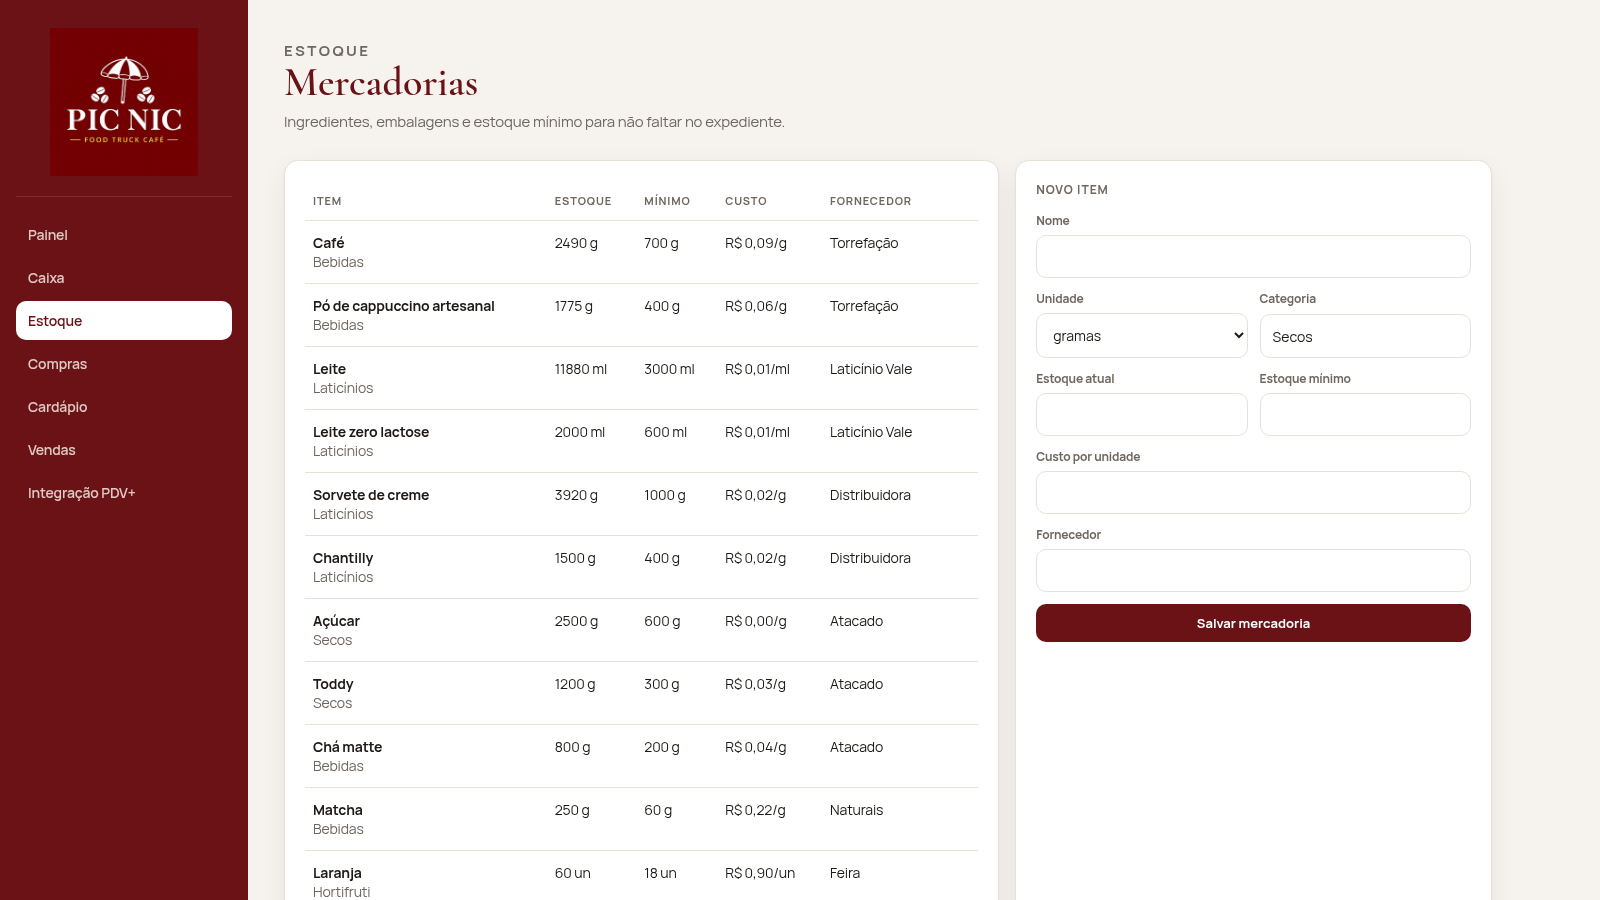1600x900 pixels.
Task: Open Integração PDV+ in sidebar
Action: [124, 493]
